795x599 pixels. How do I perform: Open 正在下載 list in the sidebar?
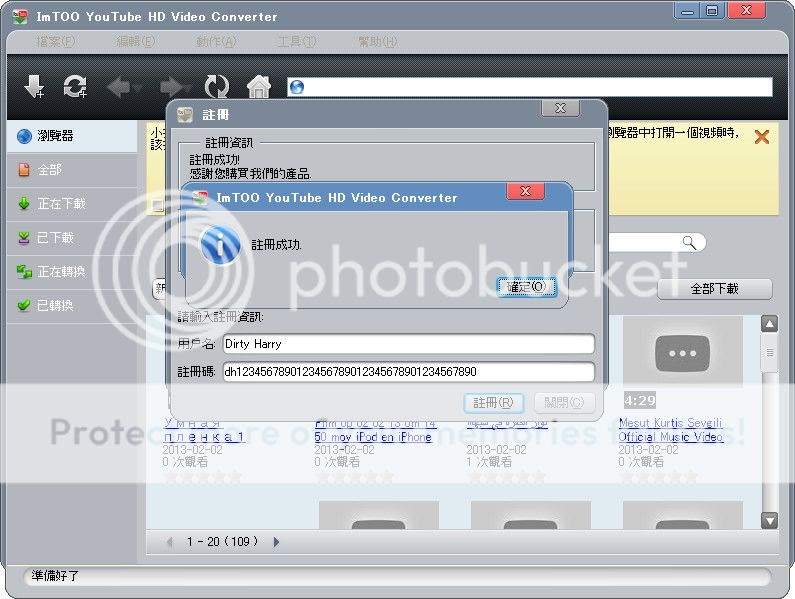[x=72, y=204]
